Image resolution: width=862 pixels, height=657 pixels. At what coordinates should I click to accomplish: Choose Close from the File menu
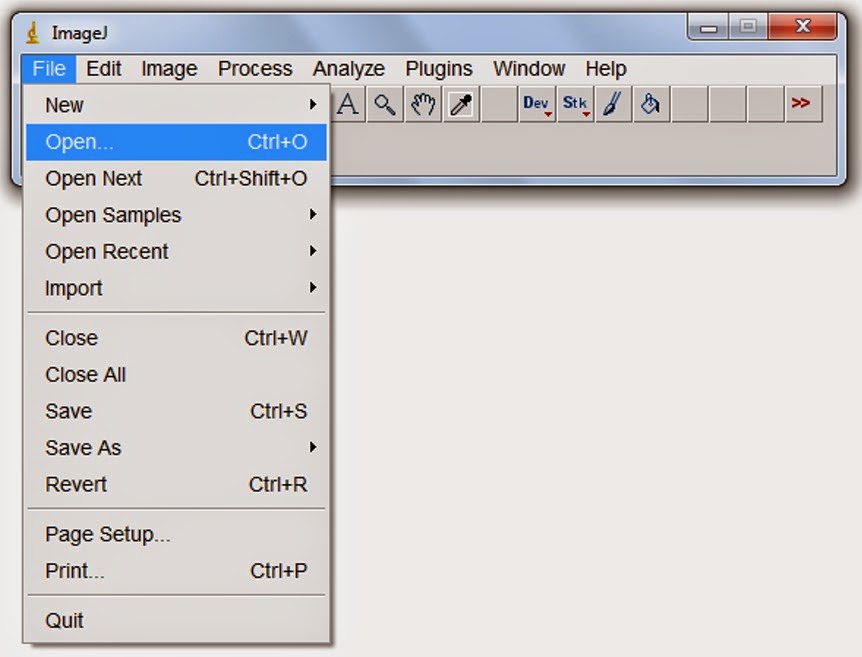point(176,338)
